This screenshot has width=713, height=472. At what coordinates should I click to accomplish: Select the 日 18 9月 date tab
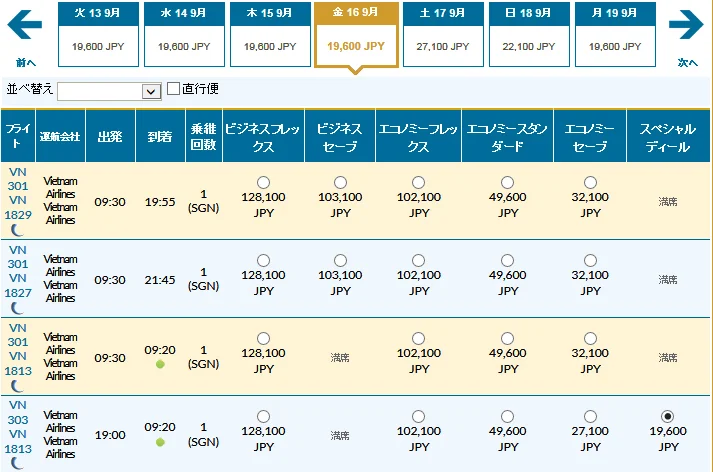(x=529, y=35)
